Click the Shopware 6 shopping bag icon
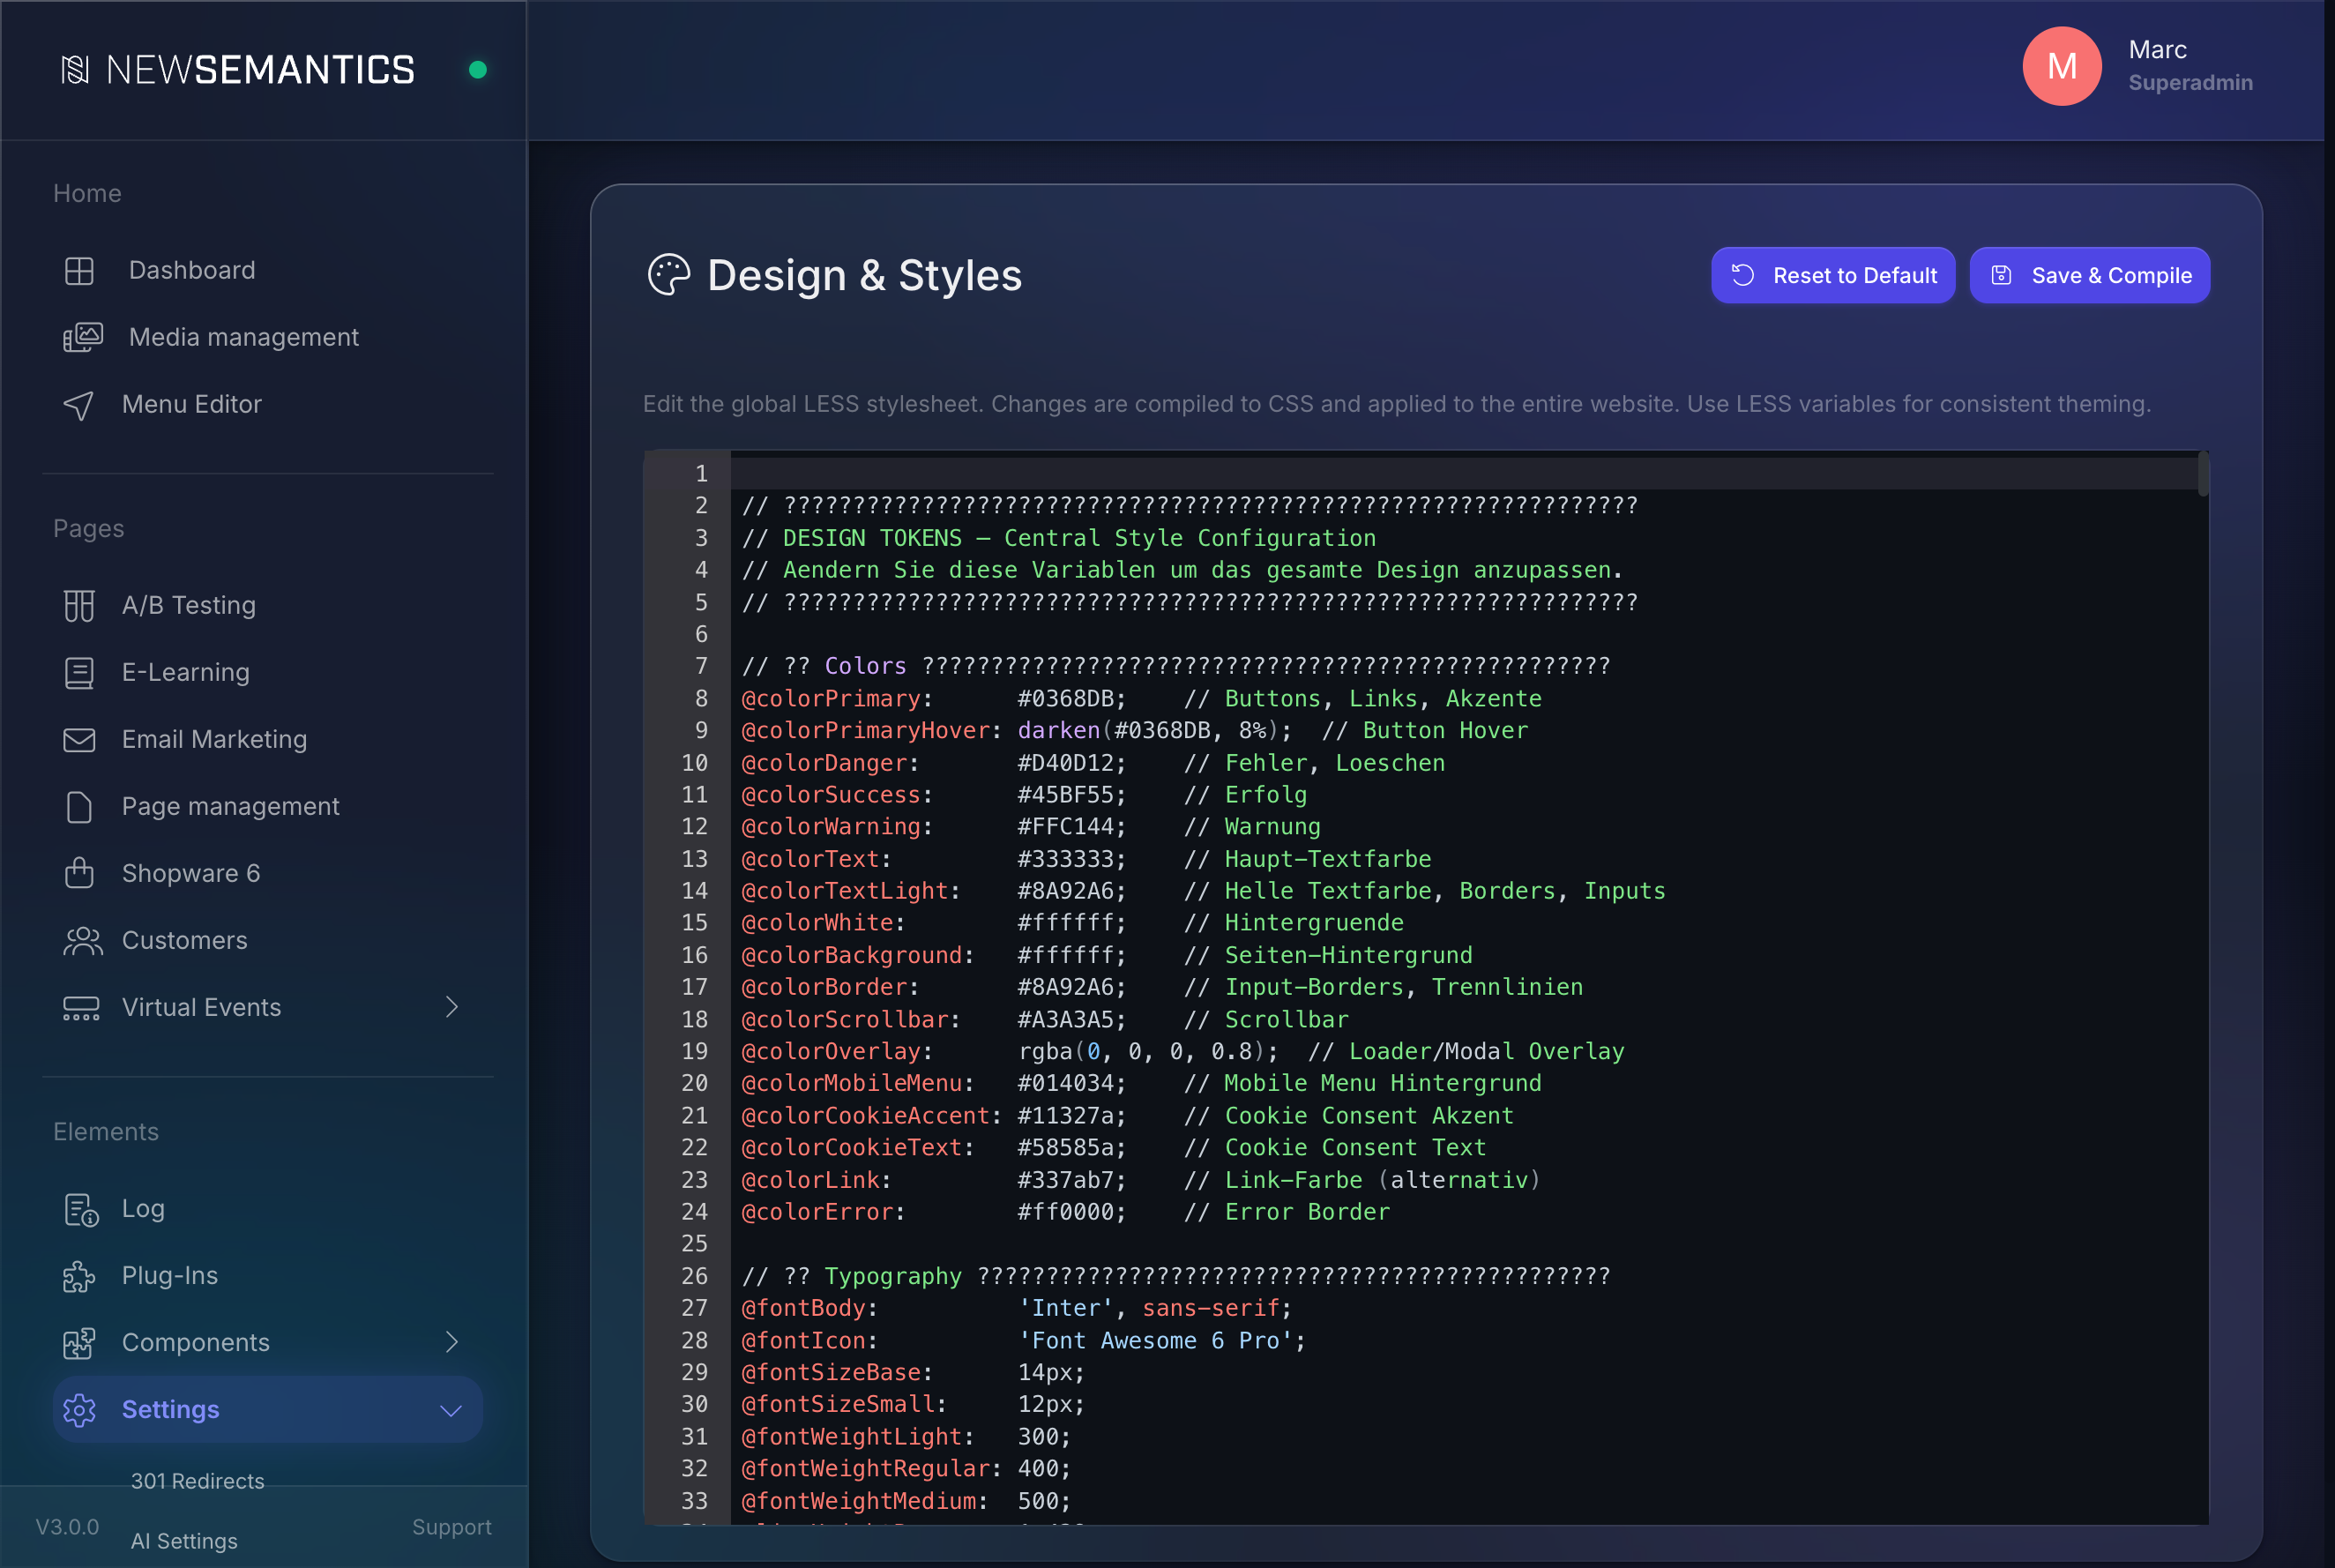The height and width of the screenshot is (1568, 2335). point(79,873)
